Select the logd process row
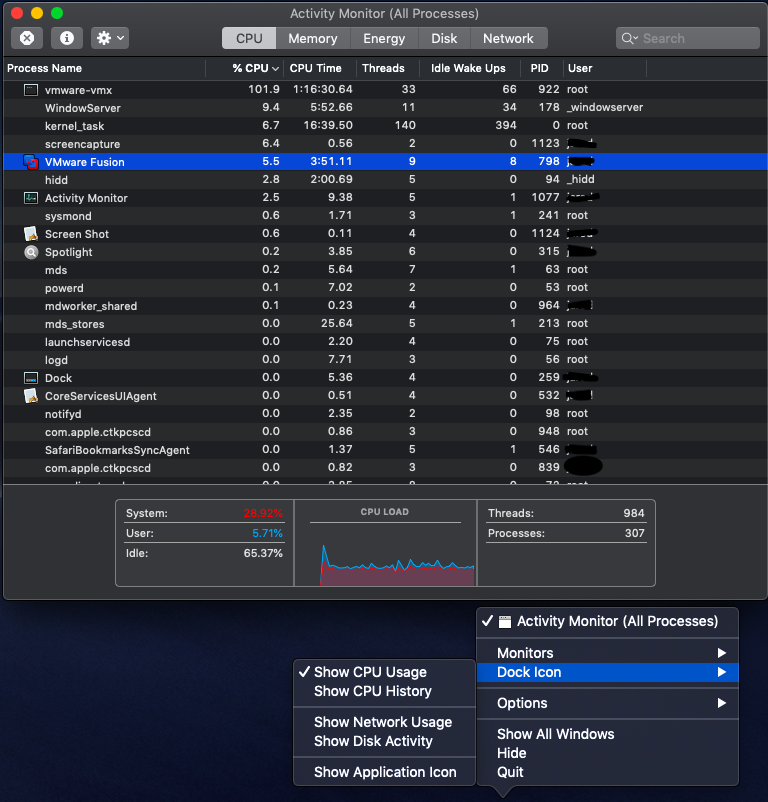Screen dimensions: 768x802 coord(386,360)
